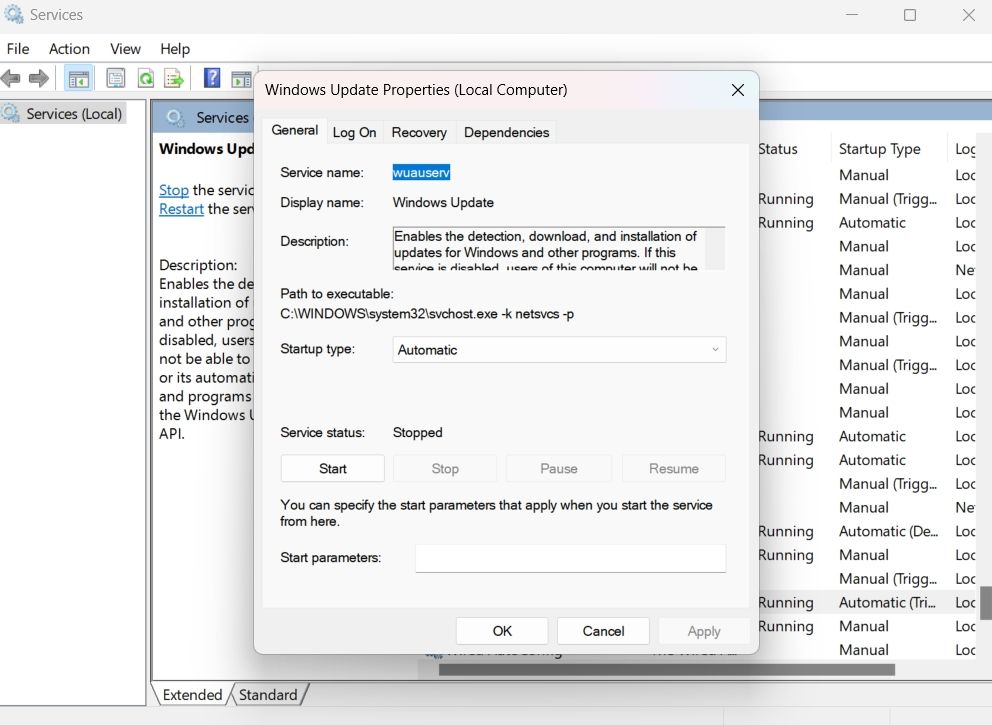Click the Resume button in the dialog

tap(674, 469)
